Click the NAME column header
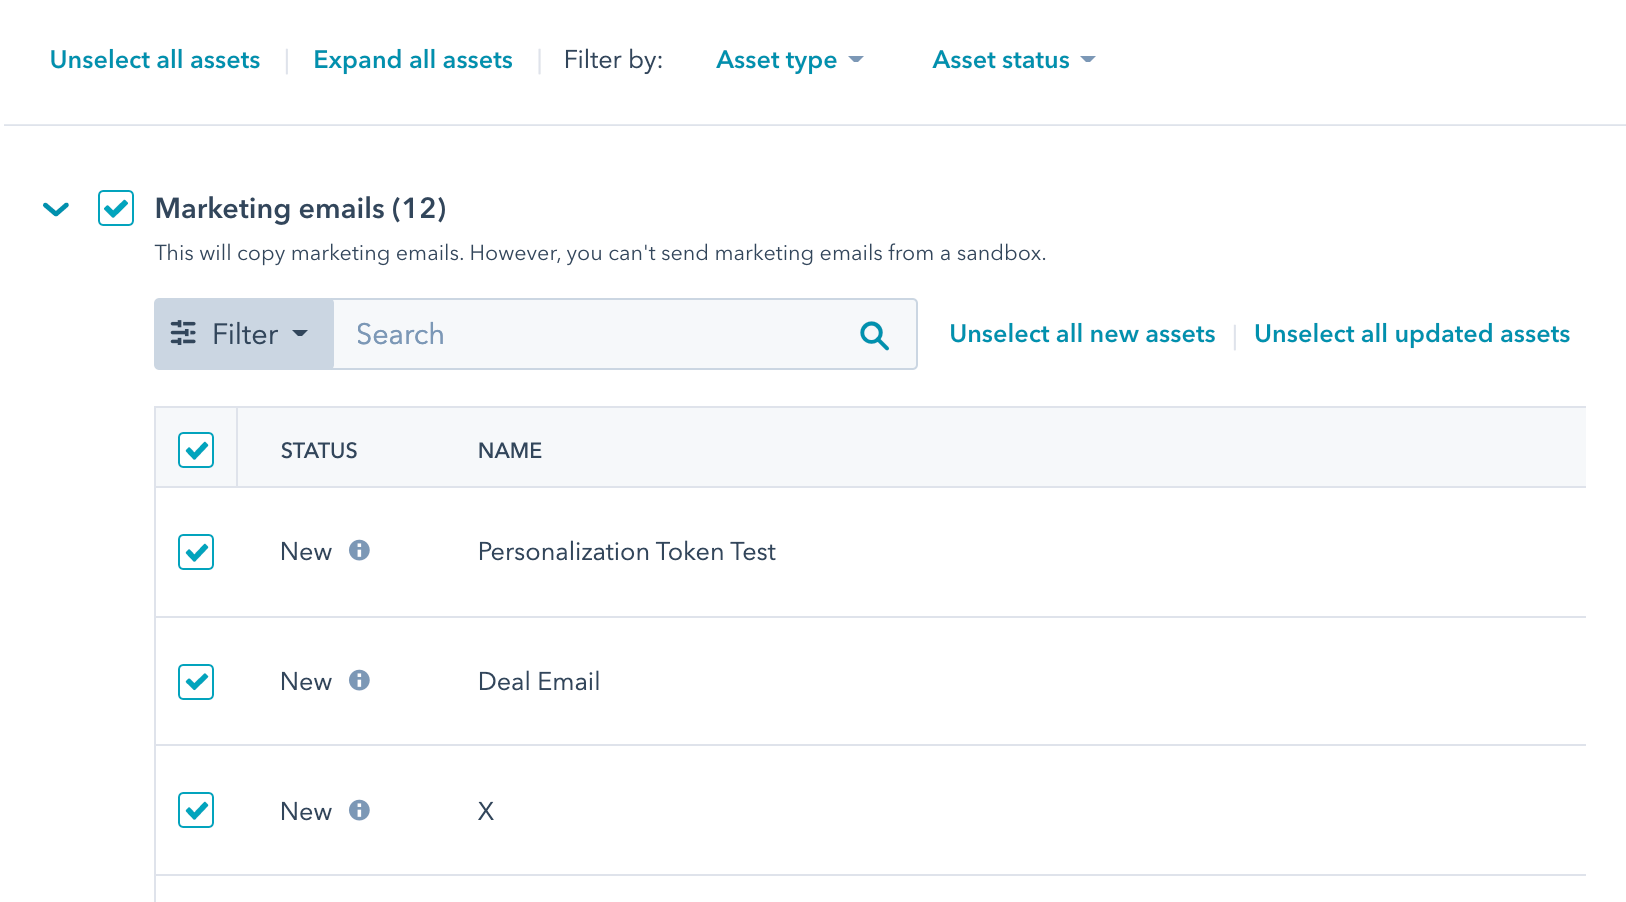This screenshot has height=902, width=1626. click(510, 451)
